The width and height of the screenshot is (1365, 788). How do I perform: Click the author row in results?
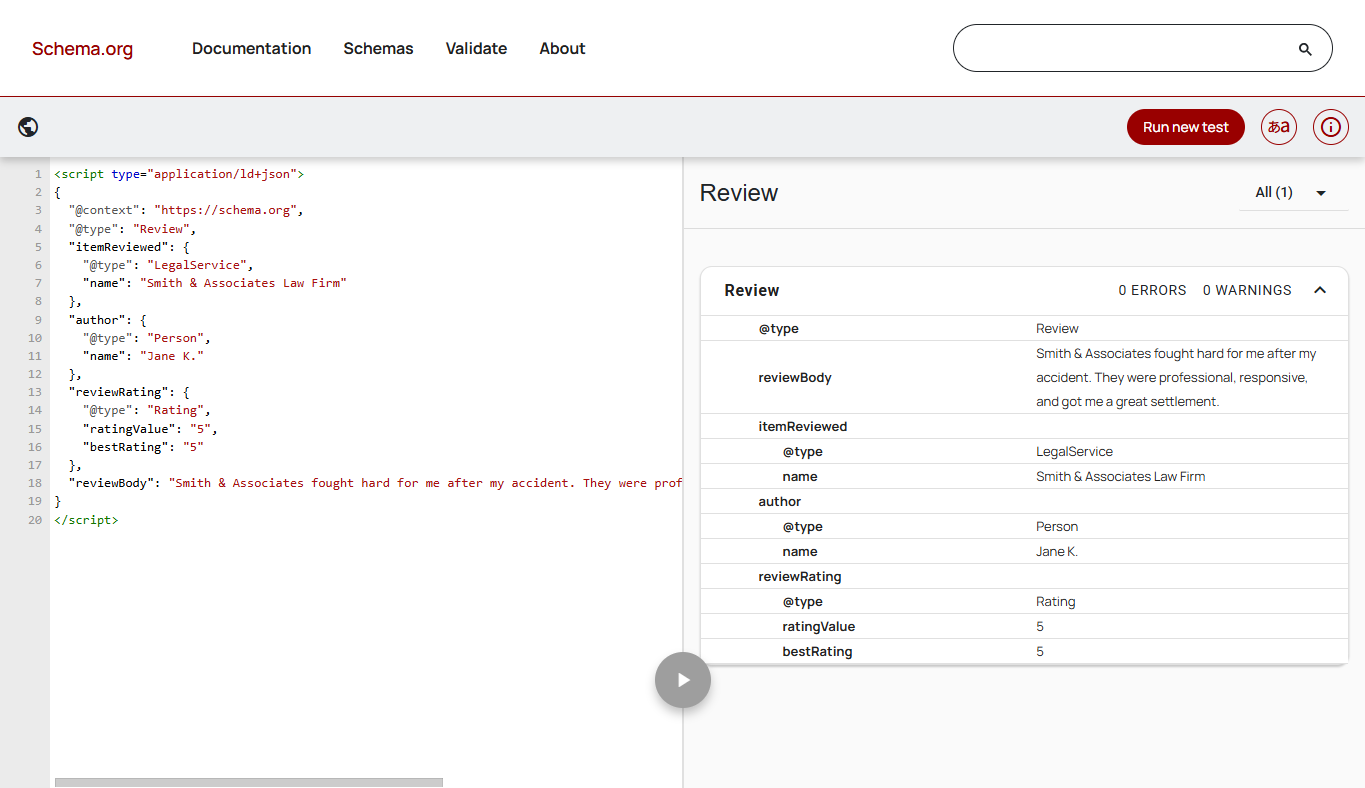click(x=779, y=501)
